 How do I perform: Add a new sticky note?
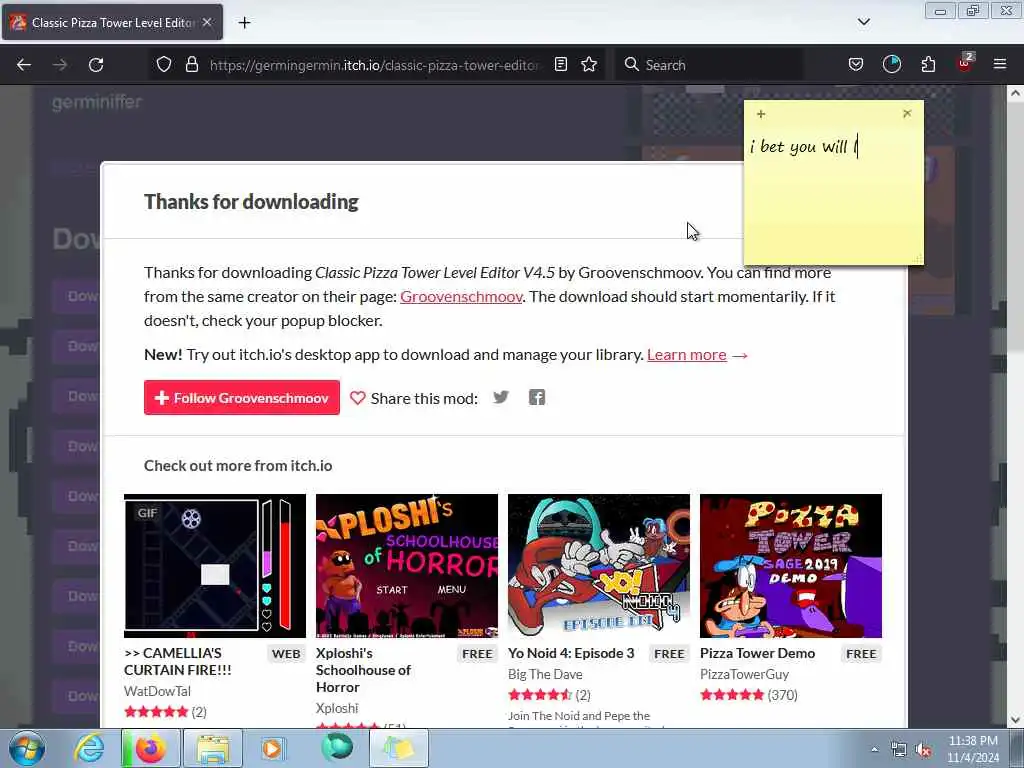click(761, 114)
